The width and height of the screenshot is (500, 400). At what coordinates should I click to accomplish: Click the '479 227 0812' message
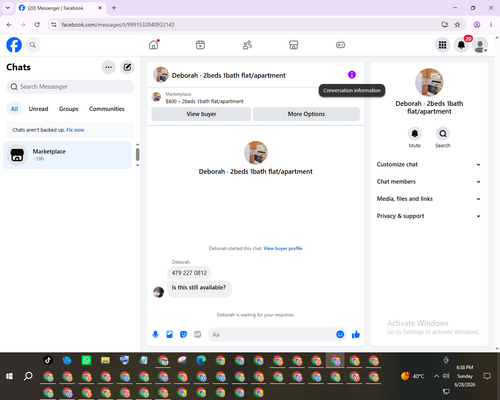[189, 273]
